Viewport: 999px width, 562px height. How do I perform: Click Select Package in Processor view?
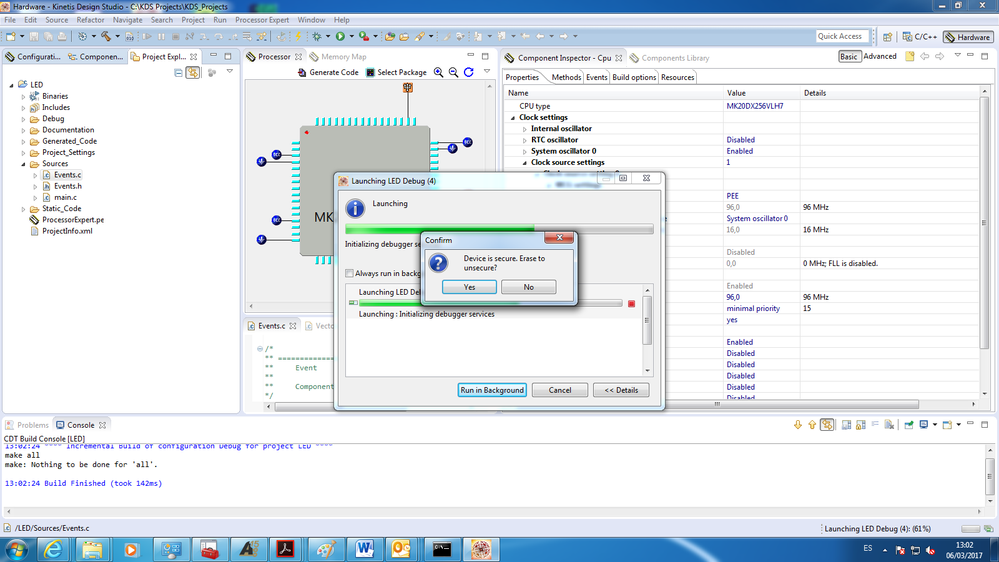(396, 72)
